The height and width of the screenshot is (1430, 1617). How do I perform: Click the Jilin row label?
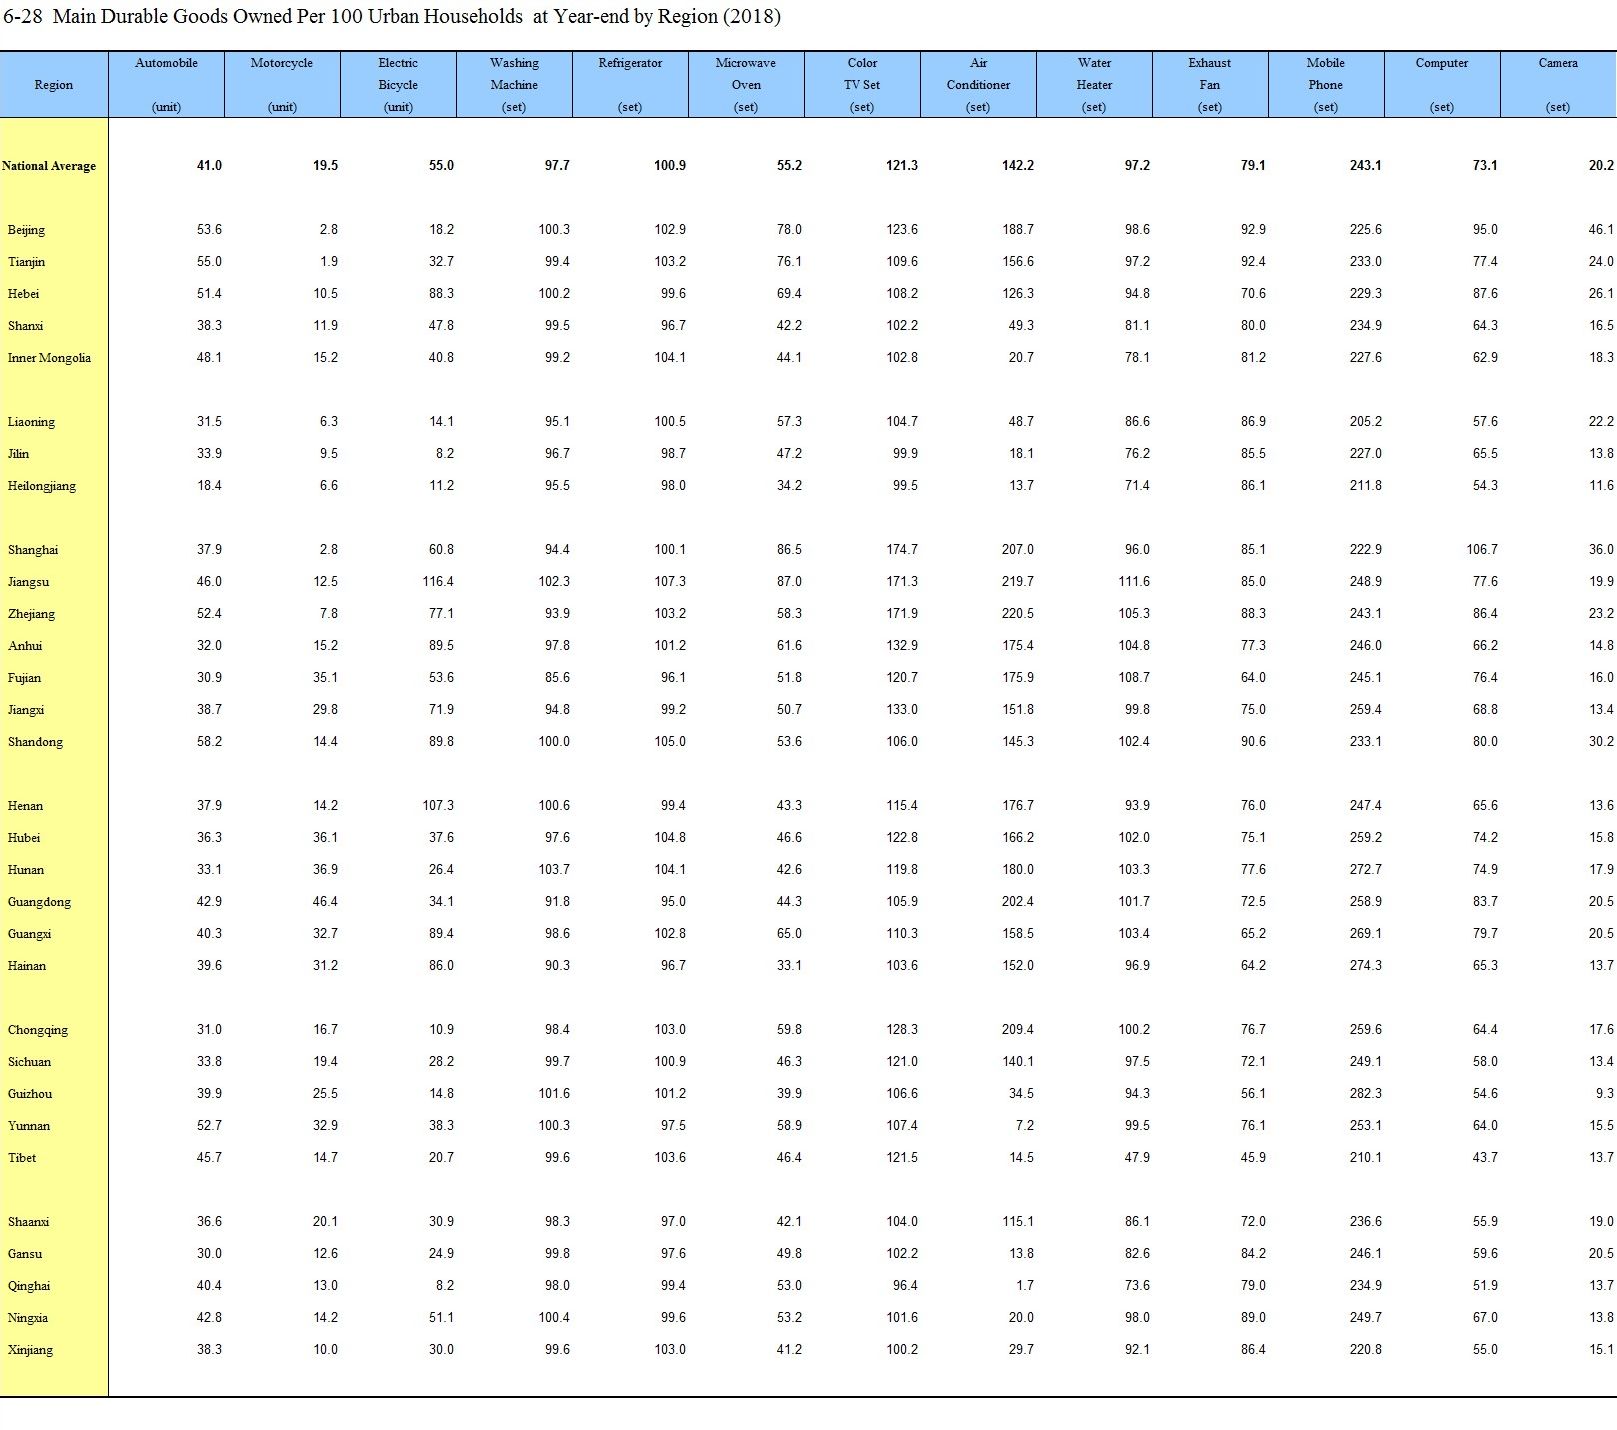[18, 454]
